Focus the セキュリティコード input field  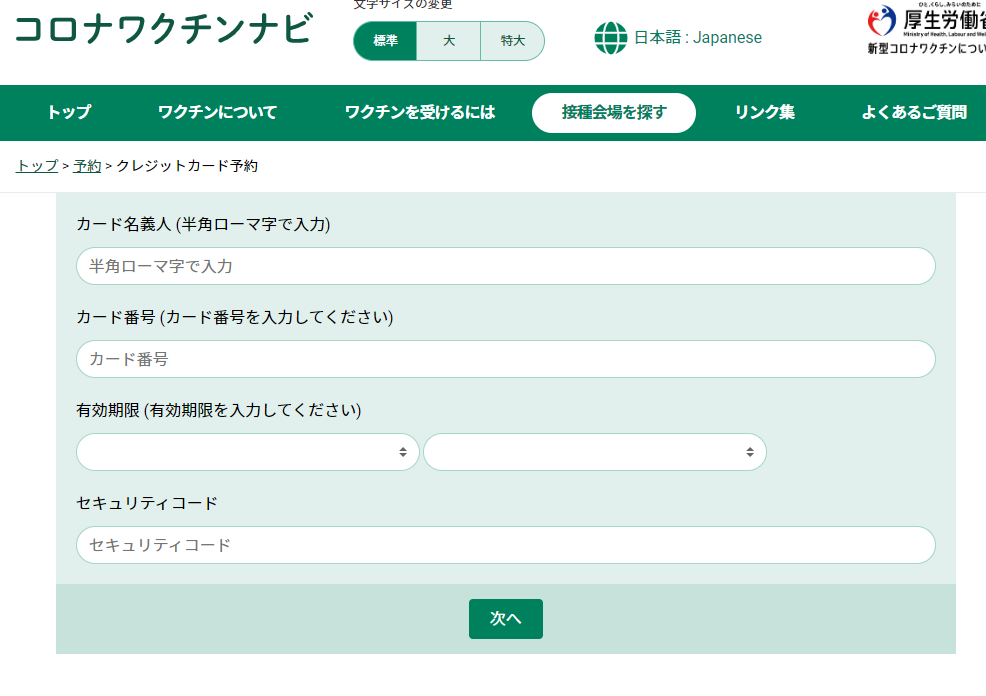tap(506, 545)
